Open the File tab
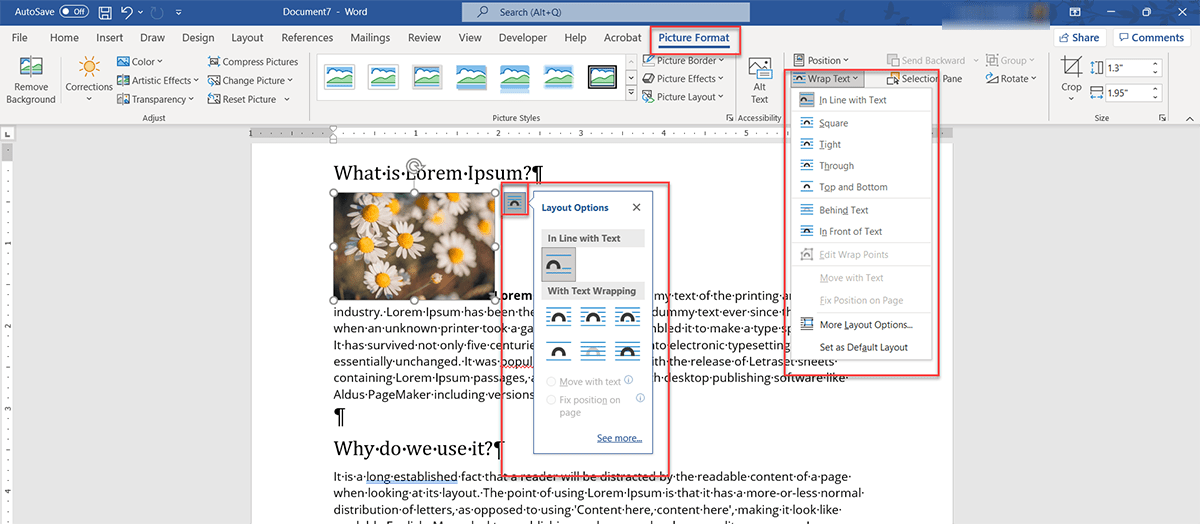This screenshot has height=524, width=1200. tap(19, 38)
